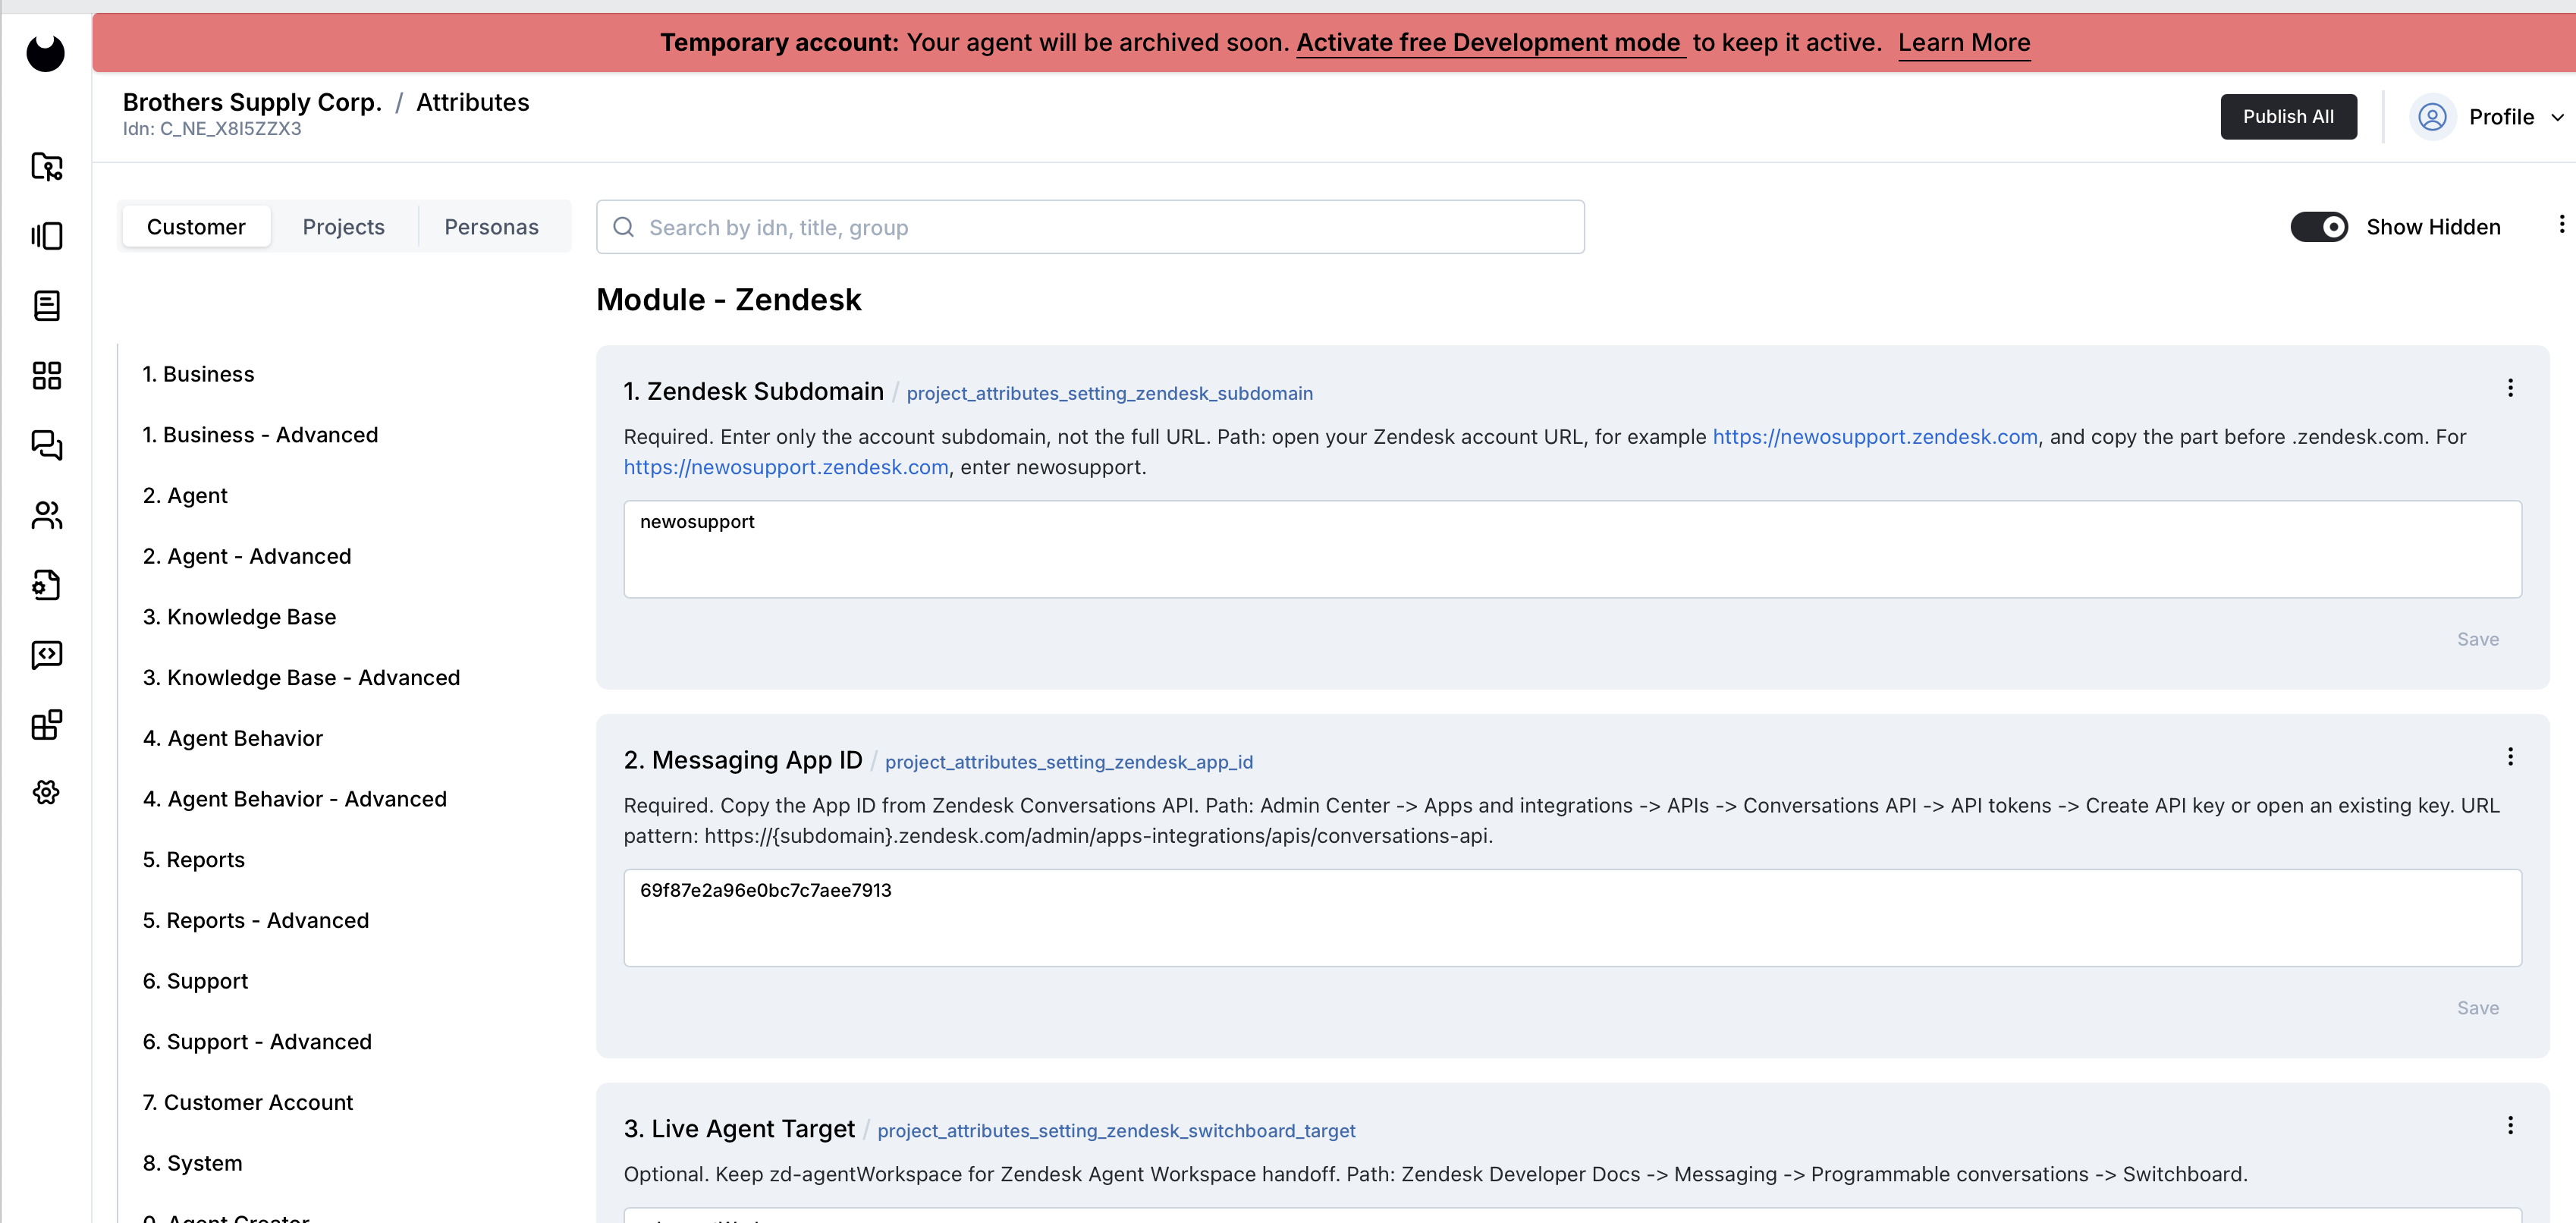This screenshot has width=2576, height=1223.
Task: Select '4. Agent Behavior - Advanced' group
Action: [295, 799]
